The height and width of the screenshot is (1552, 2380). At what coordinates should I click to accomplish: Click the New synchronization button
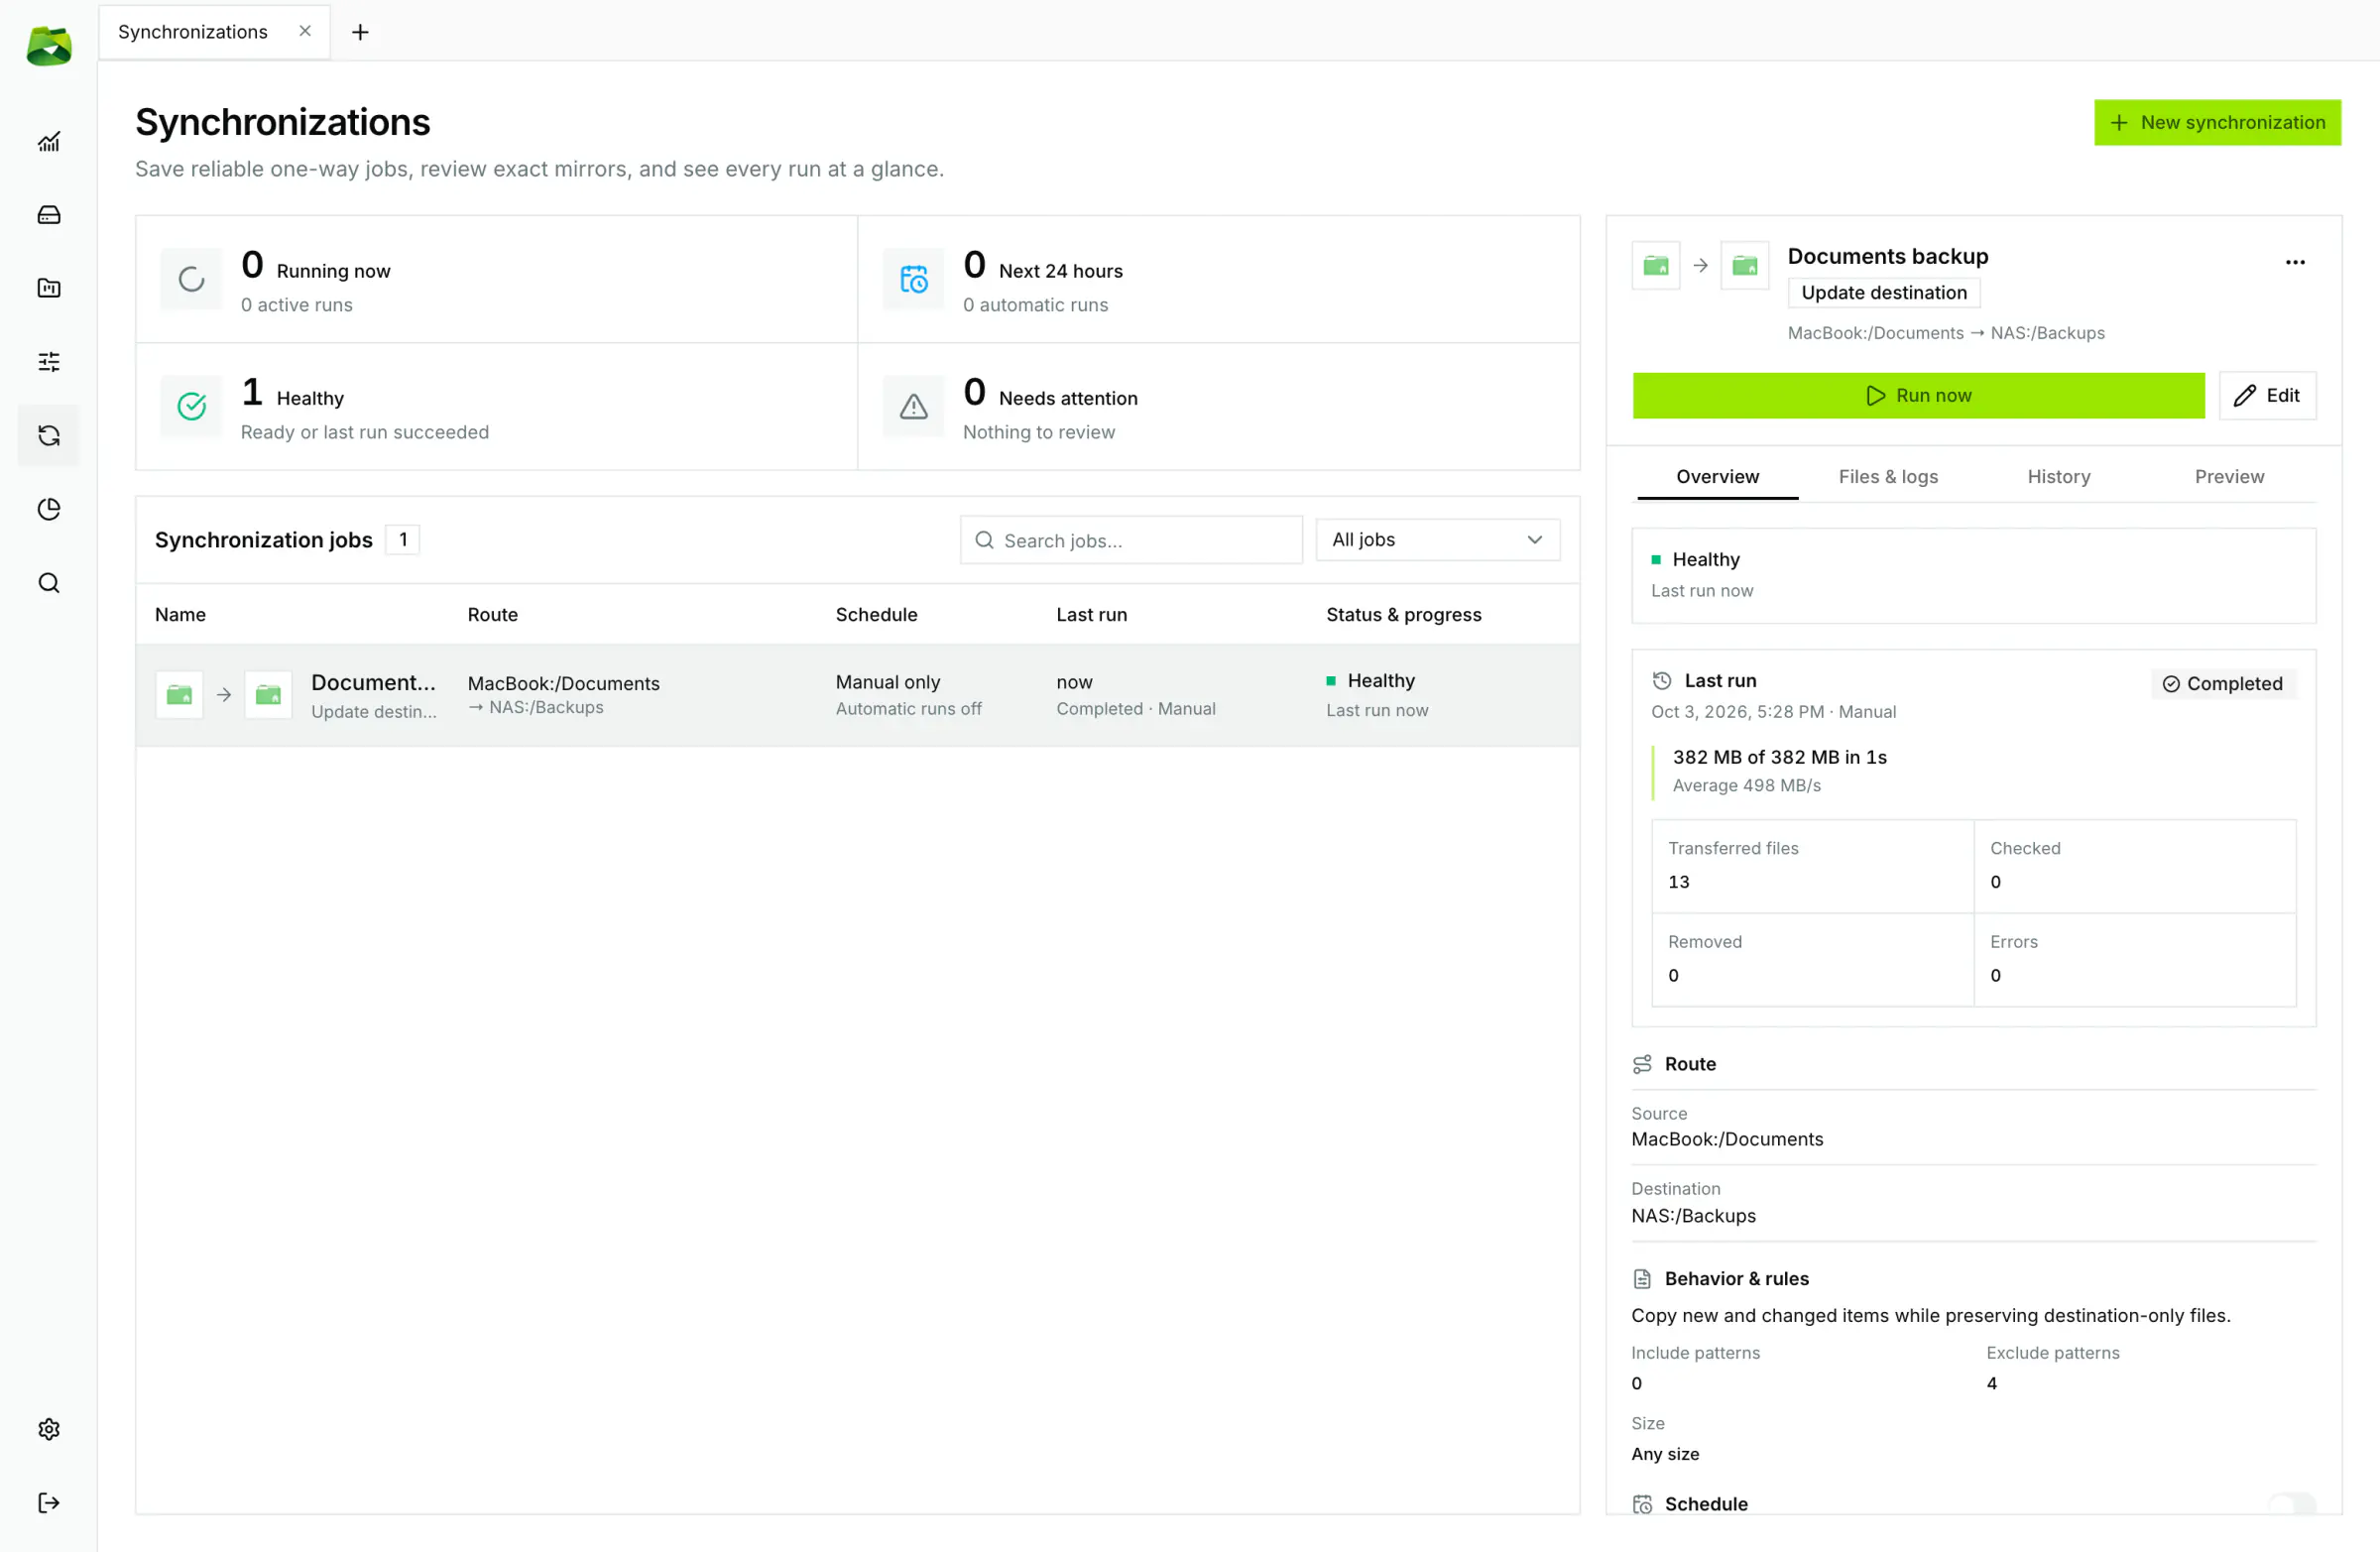coord(2218,122)
